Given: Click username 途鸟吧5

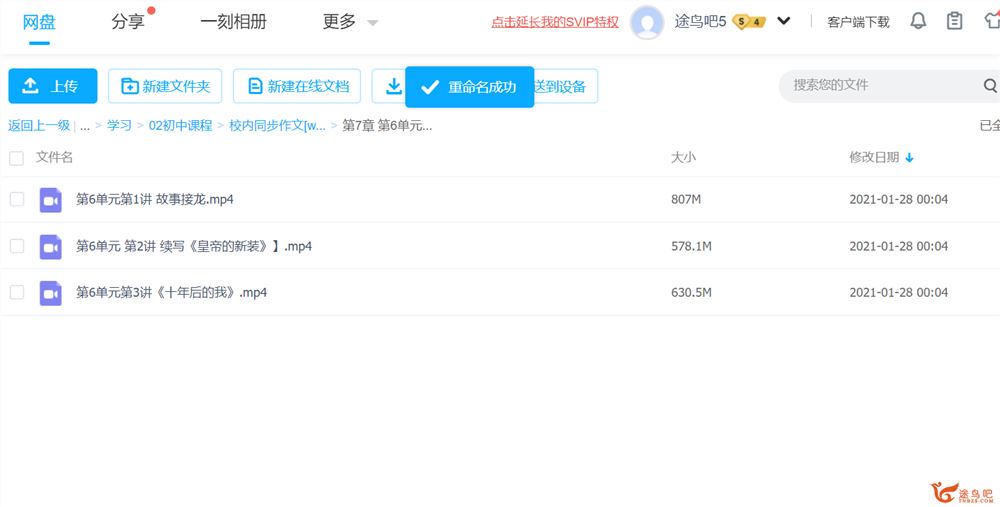Looking at the screenshot, I should tap(700, 22).
